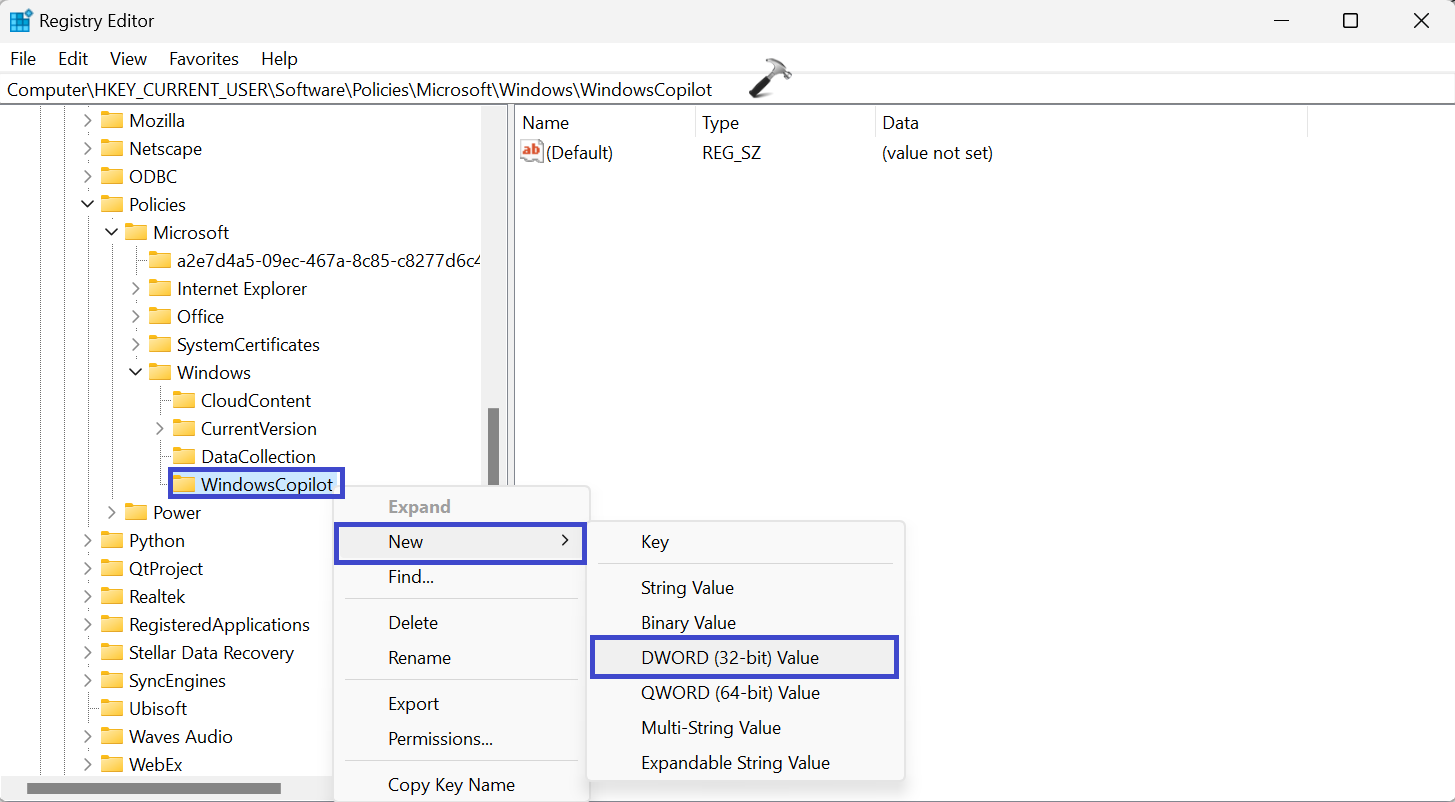Click the Internet Explorer folder icon
Screen dimensions: 1455x802
pos(160,289)
